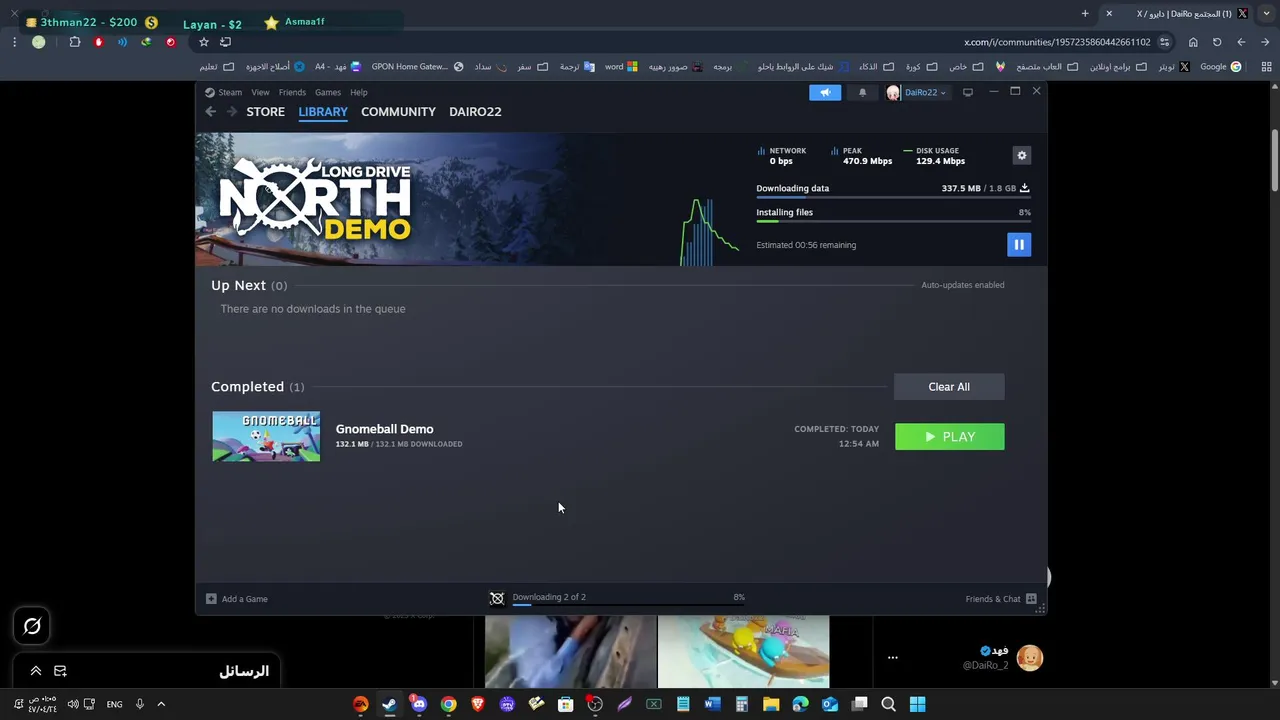This screenshot has height=720, width=1280.
Task: Click the Peak 470.9 Mbps stat
Action: pyautogui.click(x=861, y=156)
